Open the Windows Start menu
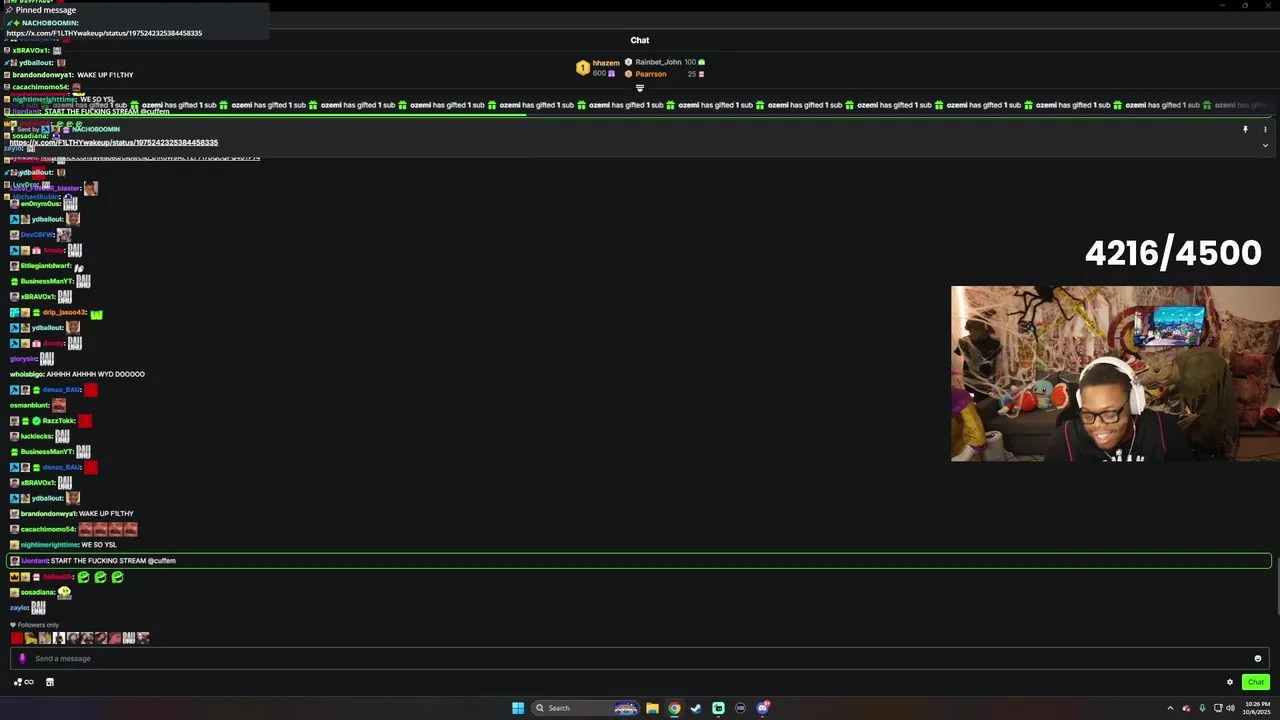 tap(518, 708)
